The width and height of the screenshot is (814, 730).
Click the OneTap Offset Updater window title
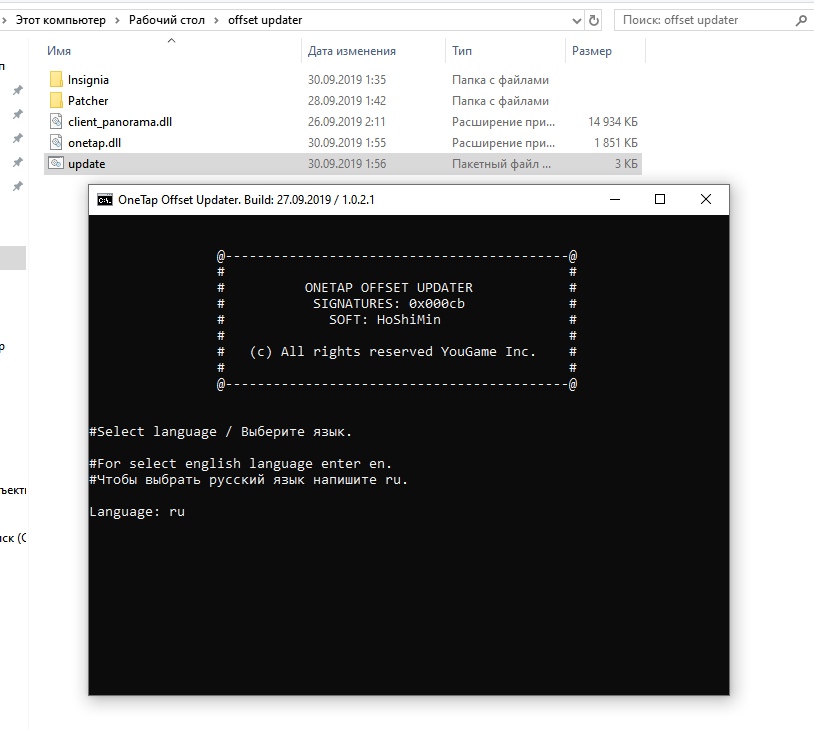[x=246, y=200]
